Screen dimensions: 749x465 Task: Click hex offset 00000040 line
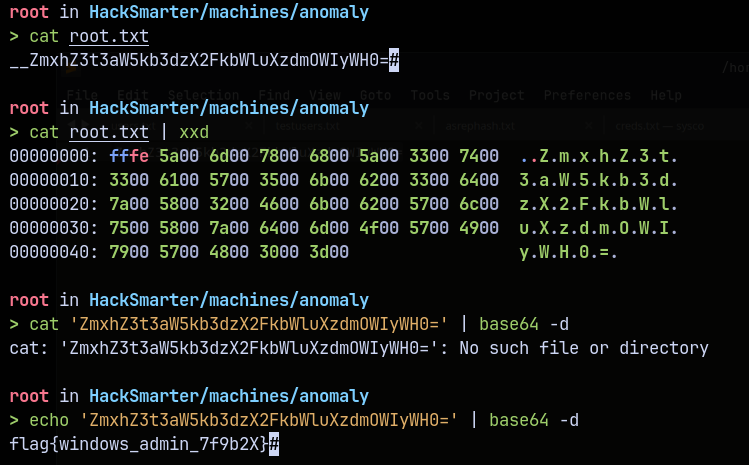(x=48, y=252)
